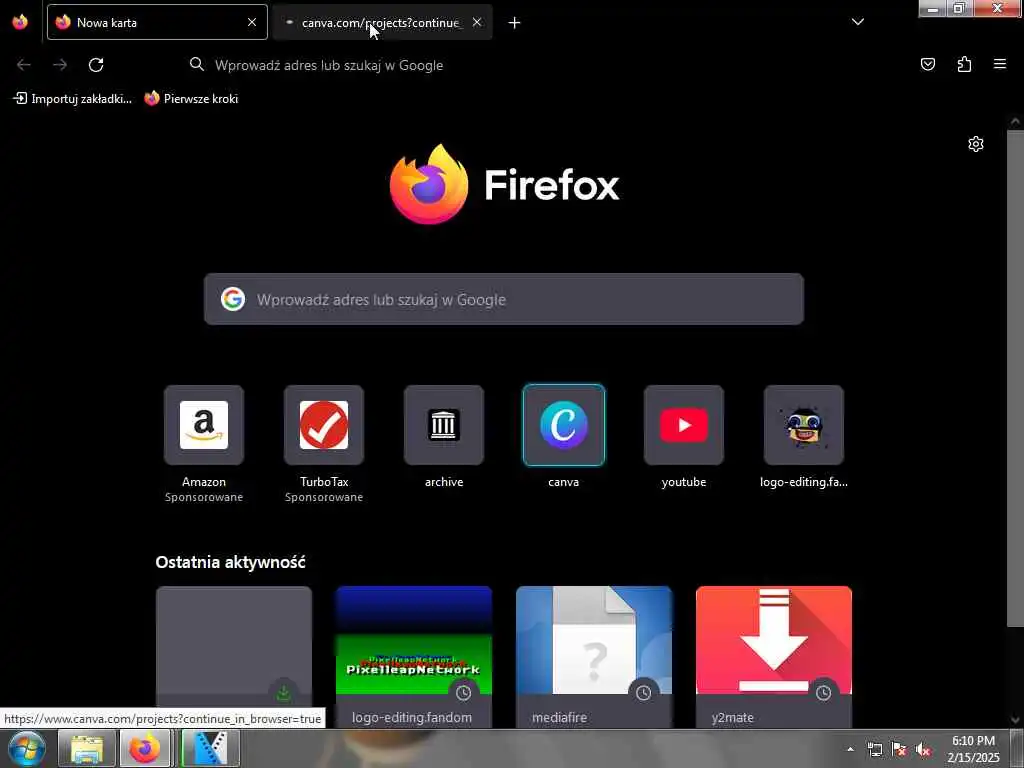Close the canva.com projects tab
Viewport: 1024px width, 768px height.
[x=477, y=22]
